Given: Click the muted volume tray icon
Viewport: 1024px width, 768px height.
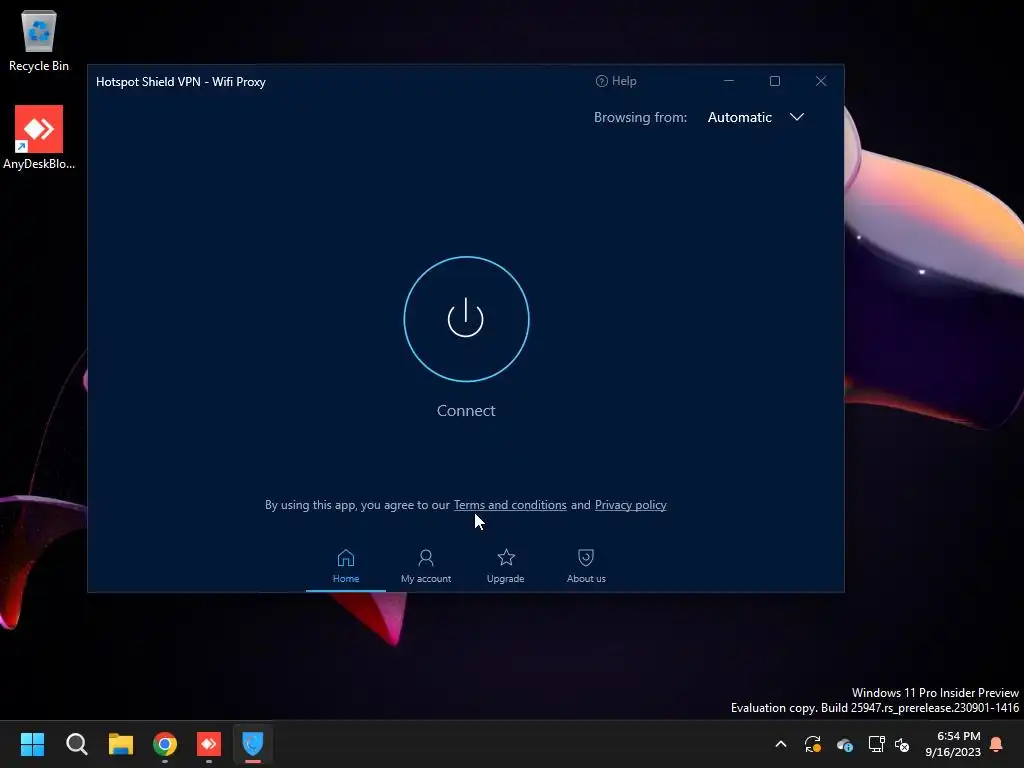Looking at the screenshot, I should (902, 744).
